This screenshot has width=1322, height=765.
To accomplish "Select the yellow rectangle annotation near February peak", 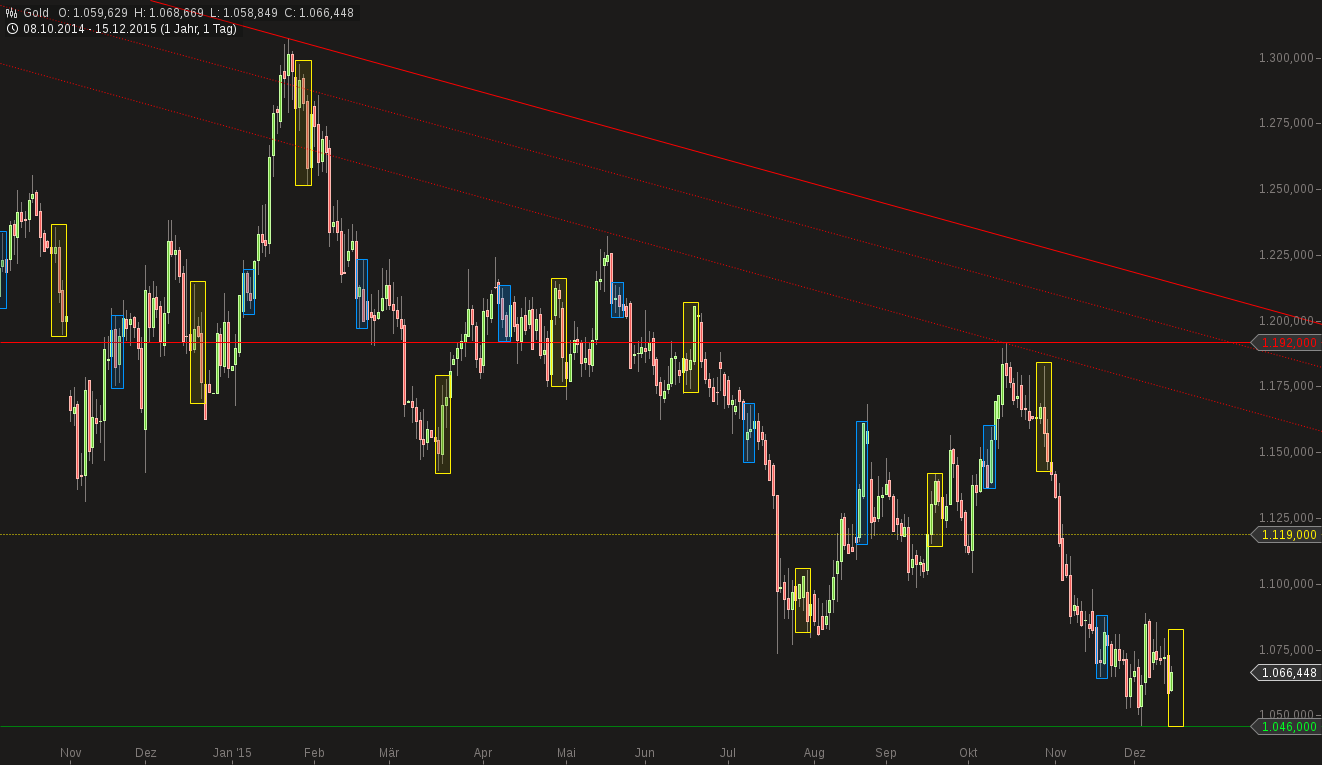I will [x=305, y=120].
